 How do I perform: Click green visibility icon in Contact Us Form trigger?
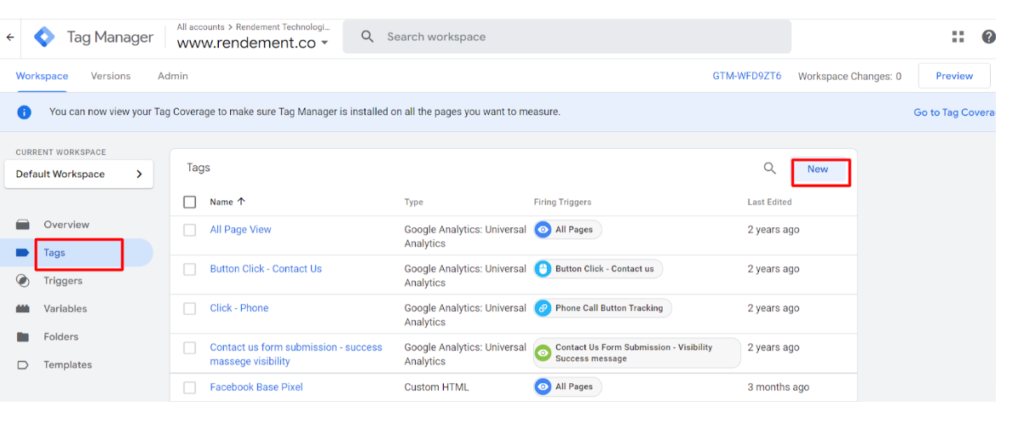pos(543,353)
